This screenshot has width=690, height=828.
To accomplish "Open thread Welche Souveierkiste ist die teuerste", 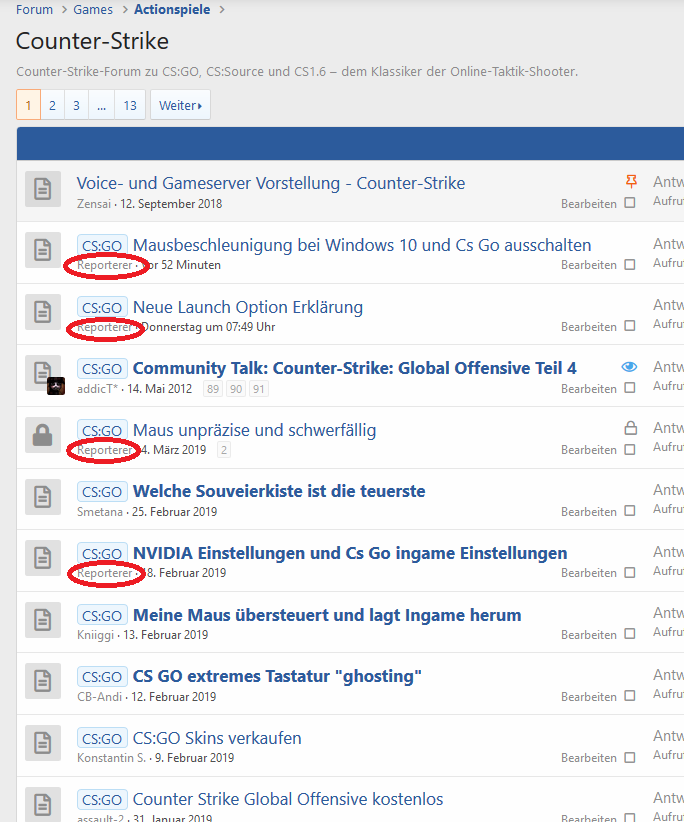I will [279, 491].
